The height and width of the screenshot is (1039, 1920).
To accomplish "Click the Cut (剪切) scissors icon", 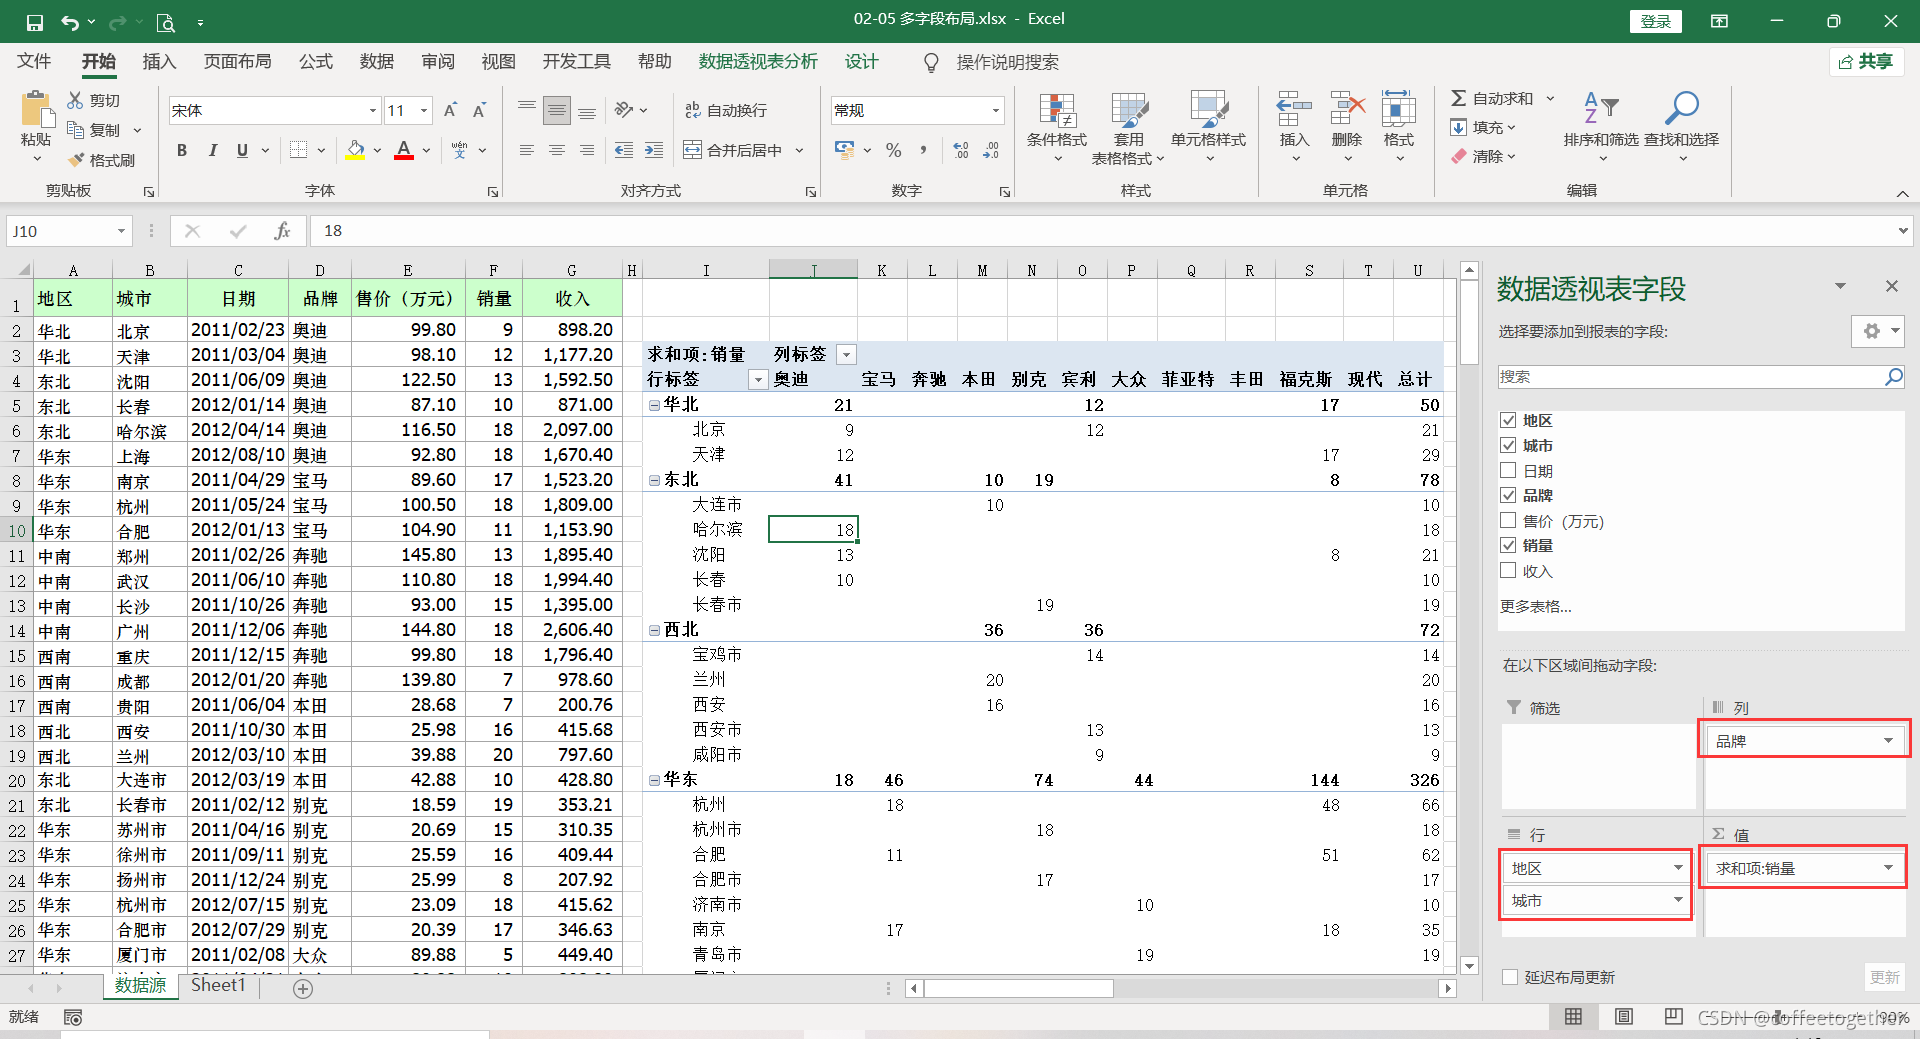I will click(76, 100).
